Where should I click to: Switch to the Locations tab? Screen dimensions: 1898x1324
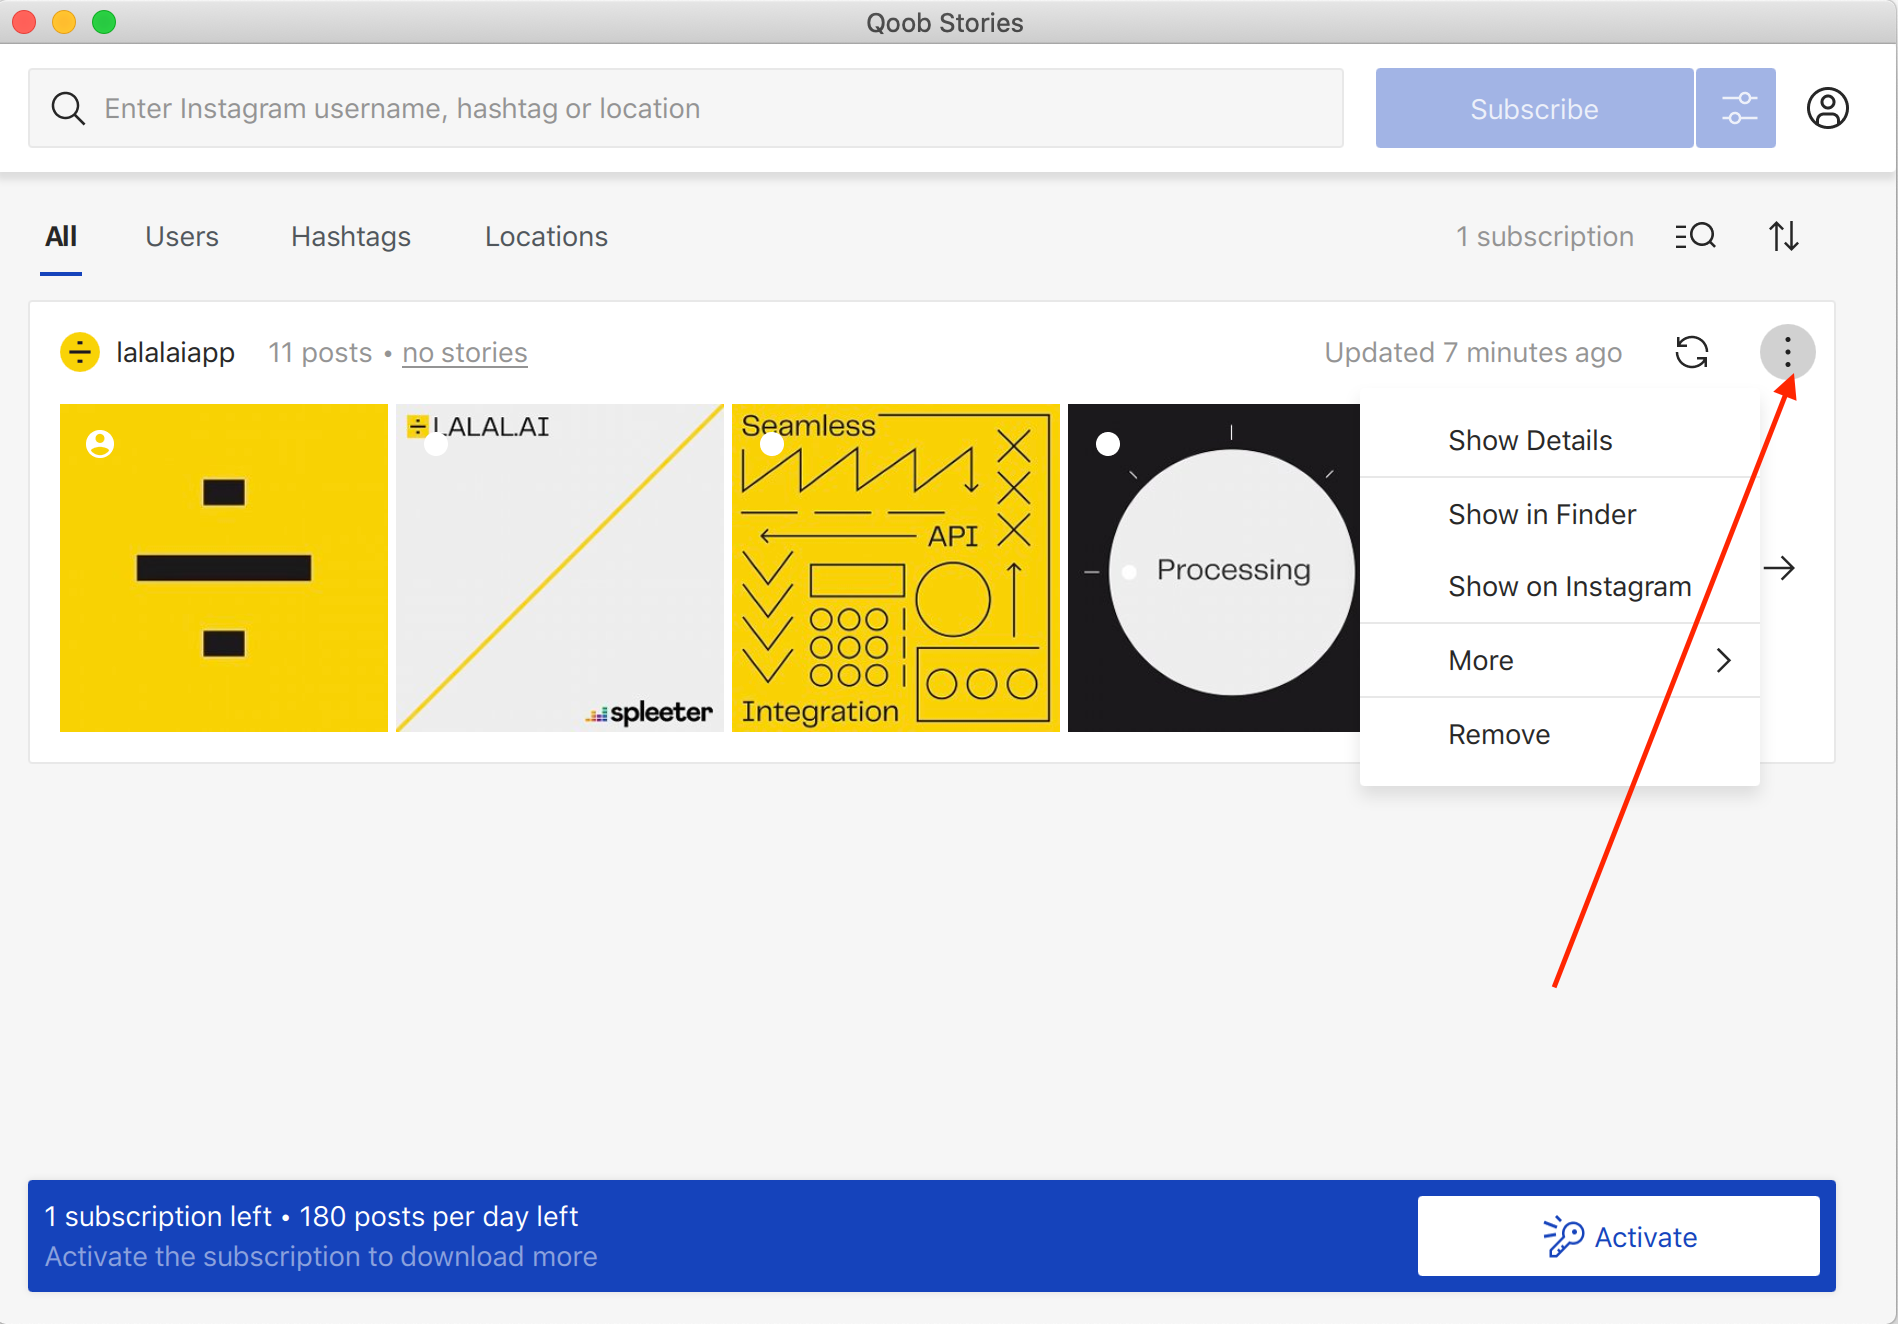point(546,236)
